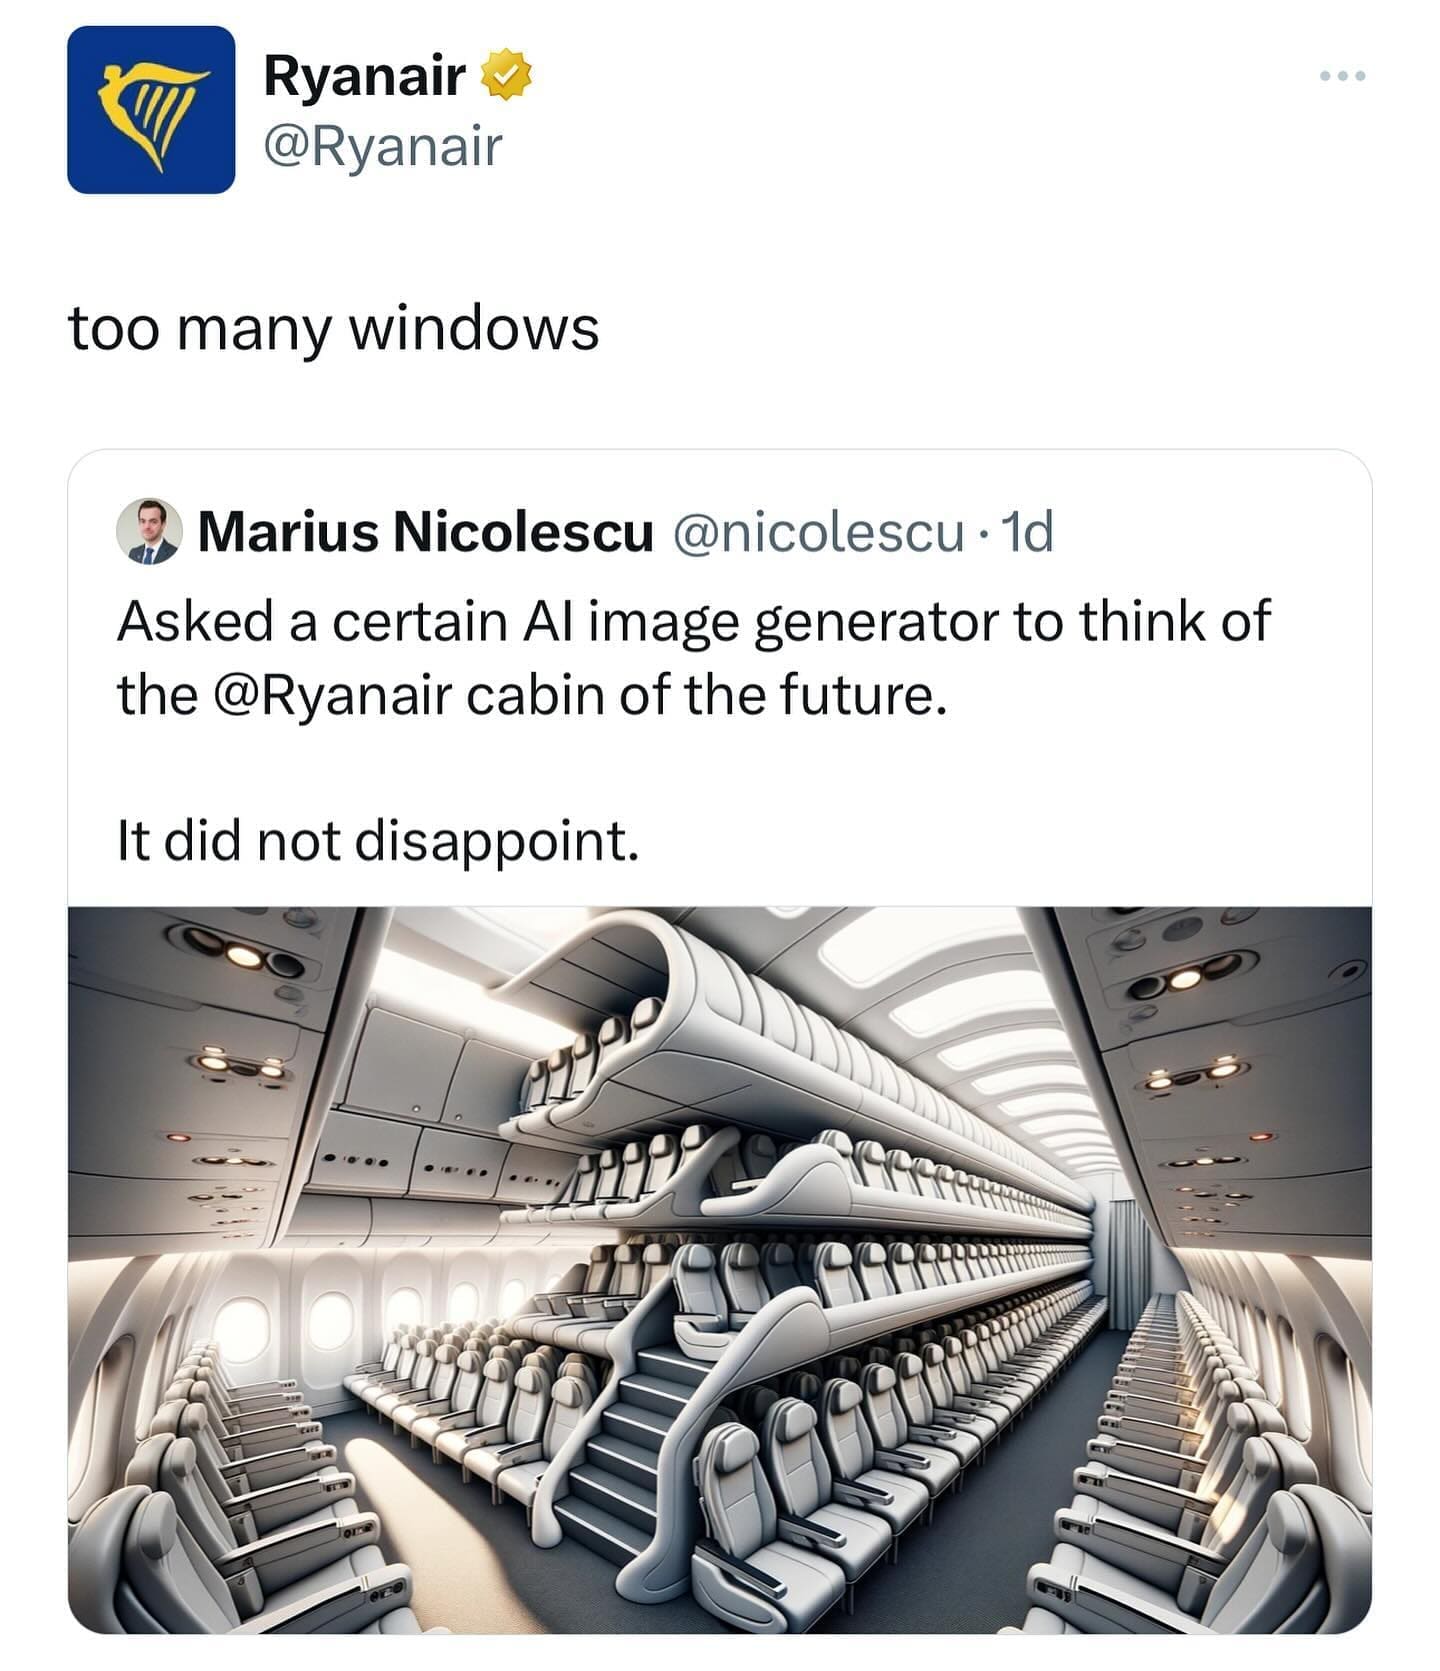Open the @nicolescu handle
The image size is (1440, 1671).
tap(818, 531)
